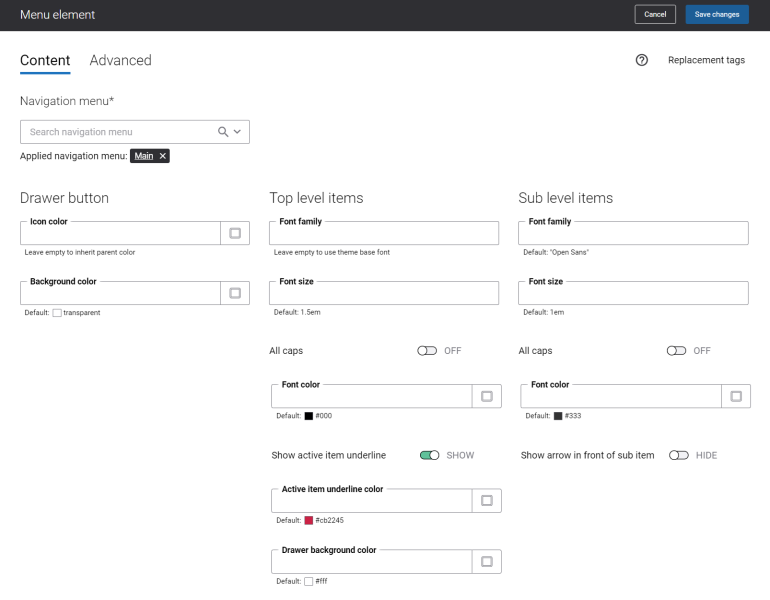
Task: Click the '#333' default color text
Action: click(573, 415)
